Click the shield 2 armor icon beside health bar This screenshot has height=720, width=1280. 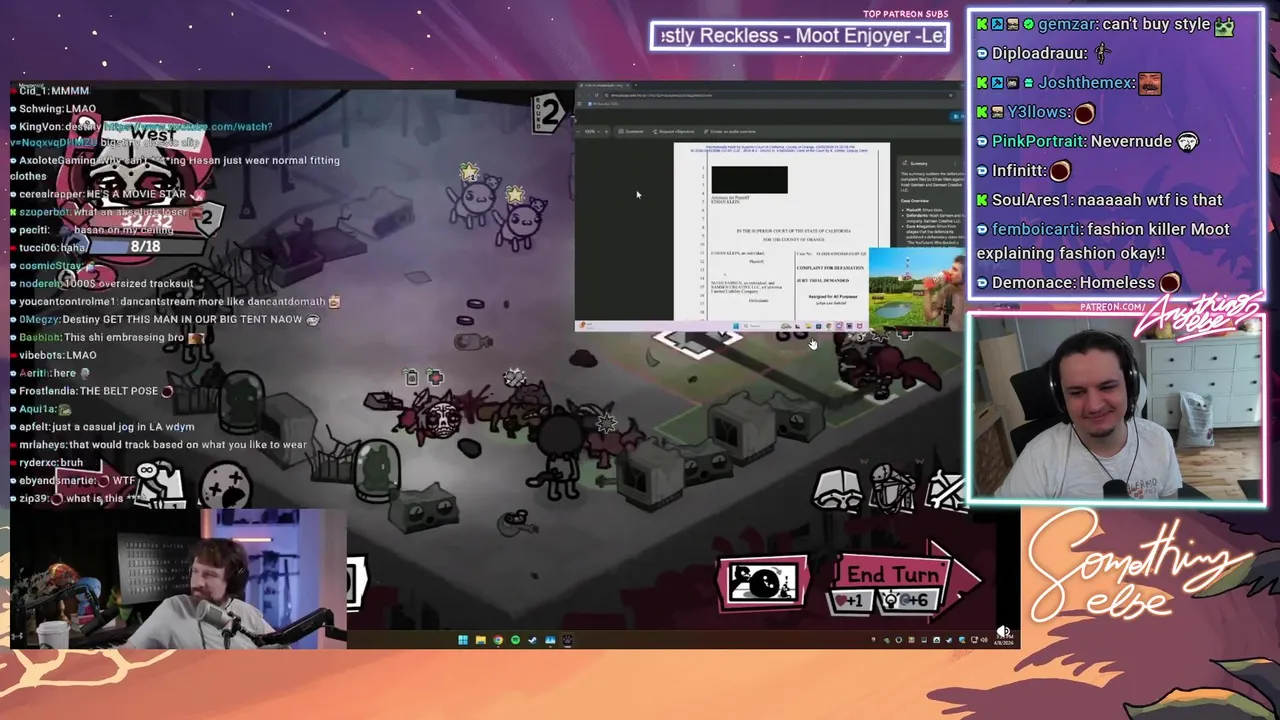pos(206,218)
